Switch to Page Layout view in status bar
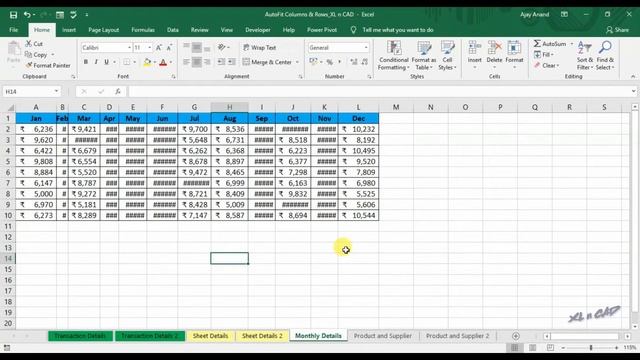Image resolution: width=640 pixels, height=360 pixels. 532,347
